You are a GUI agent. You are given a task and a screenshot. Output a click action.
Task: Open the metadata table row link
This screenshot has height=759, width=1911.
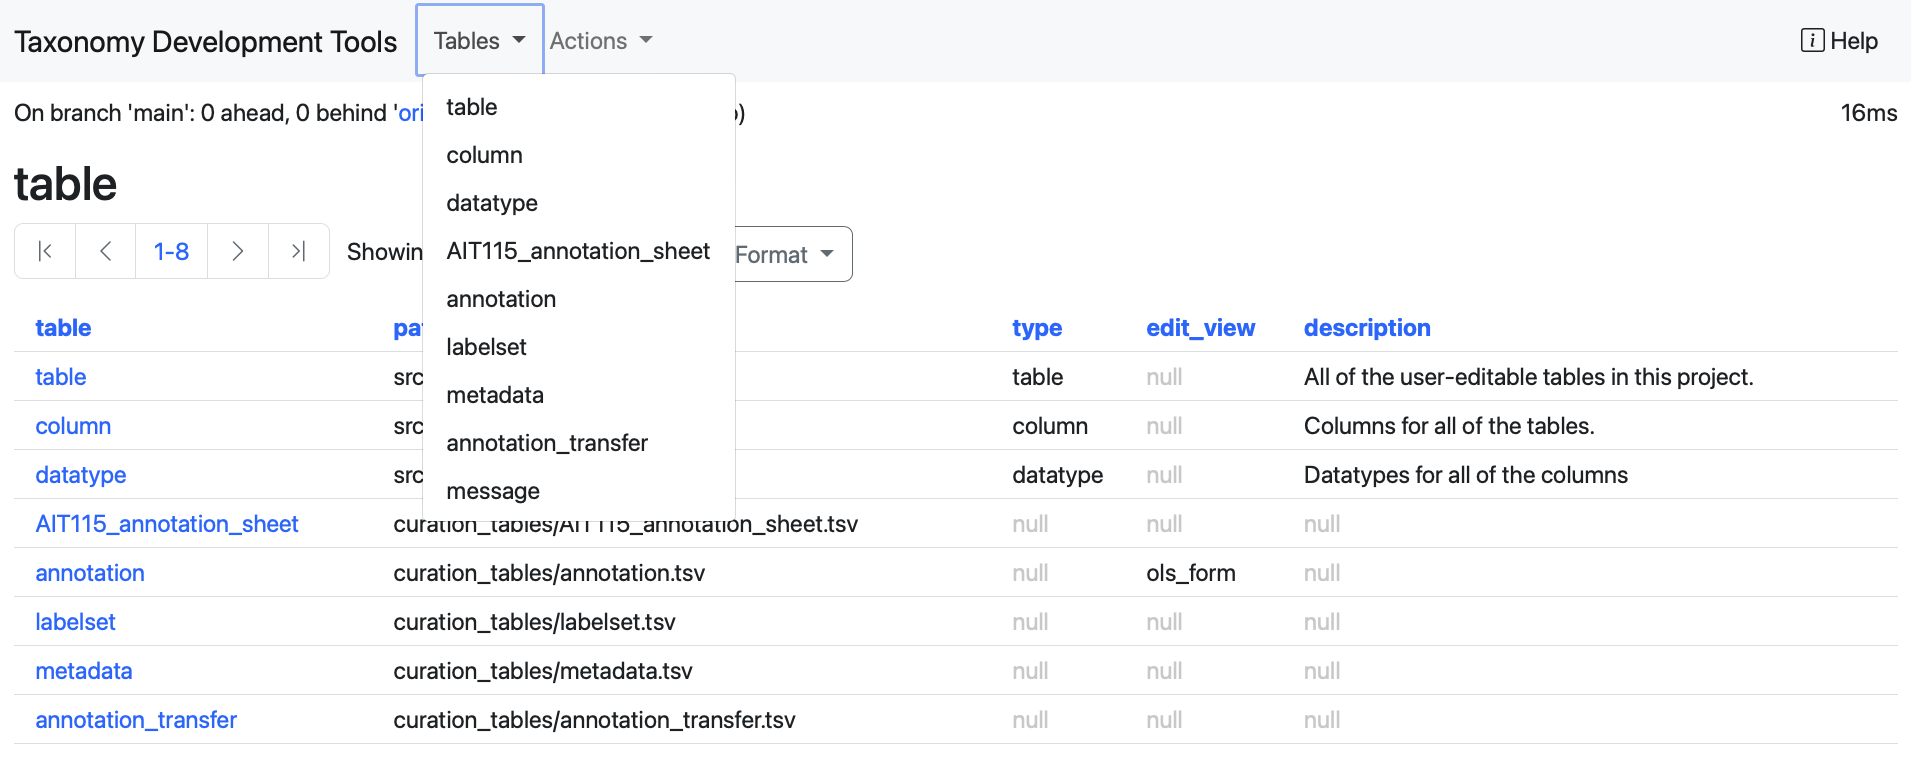coord(84,671)
